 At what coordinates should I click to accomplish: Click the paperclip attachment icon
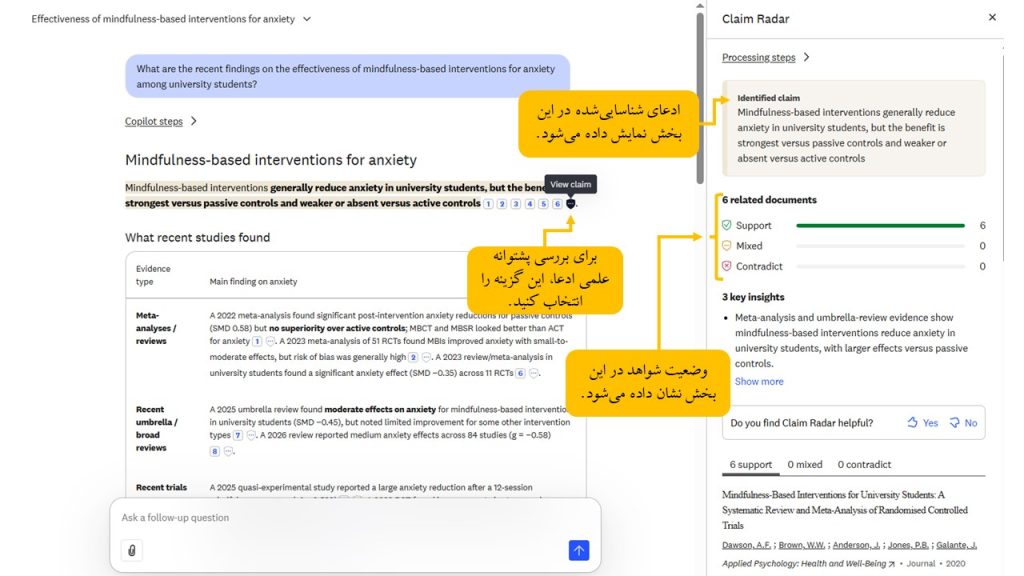[x=131, y=550]
